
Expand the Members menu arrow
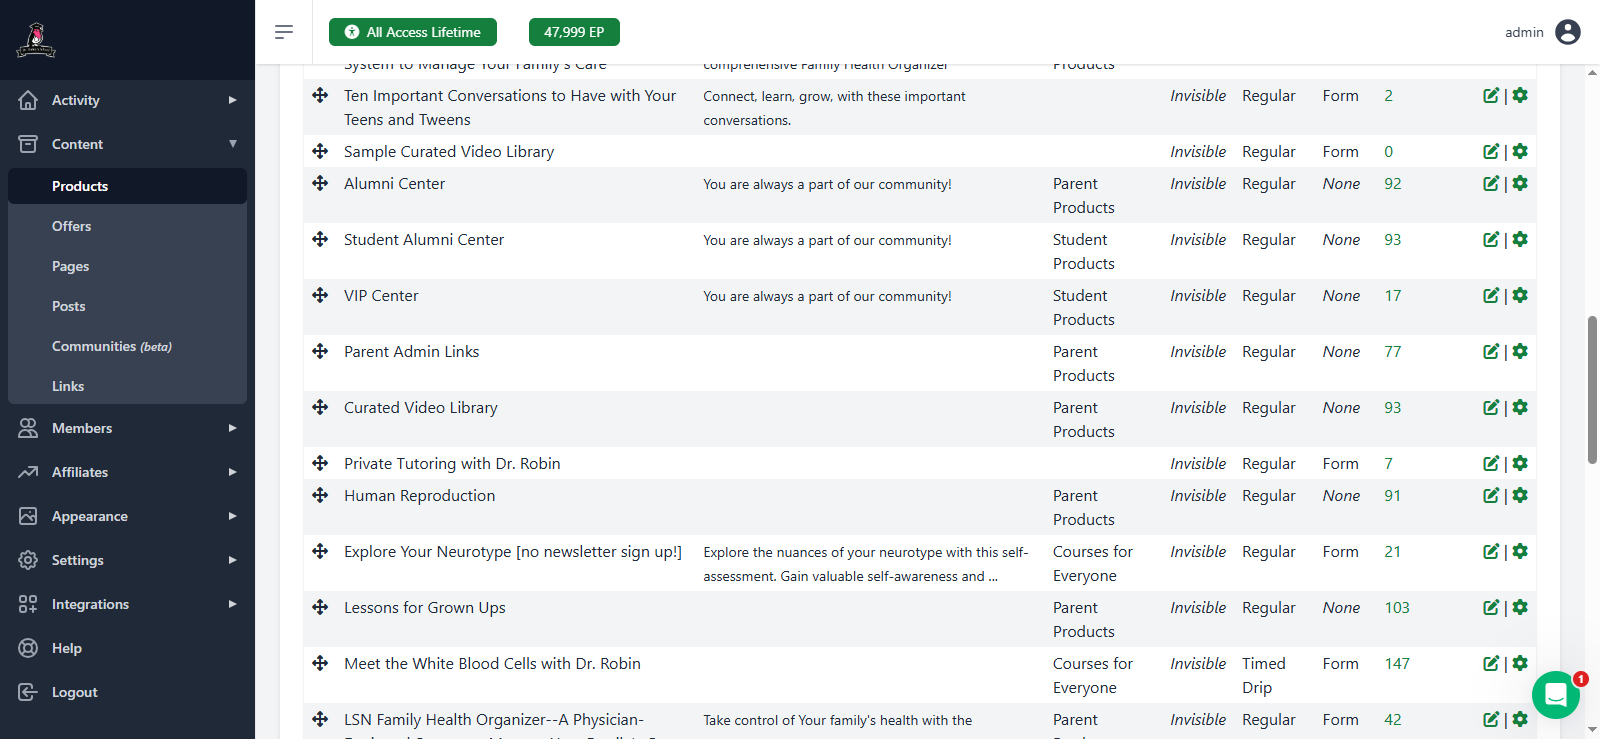(x=232, y=428)
